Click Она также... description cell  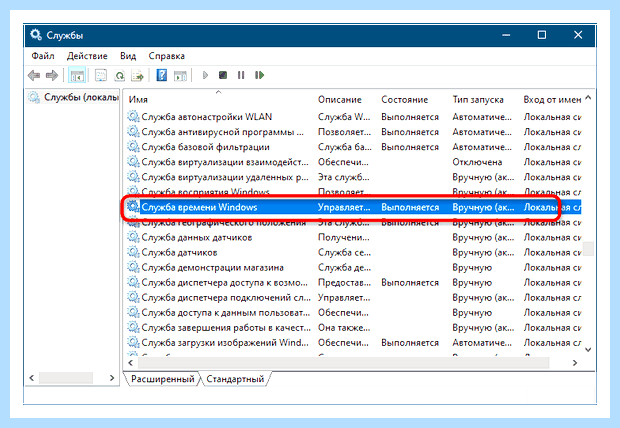tap(344, 327)
